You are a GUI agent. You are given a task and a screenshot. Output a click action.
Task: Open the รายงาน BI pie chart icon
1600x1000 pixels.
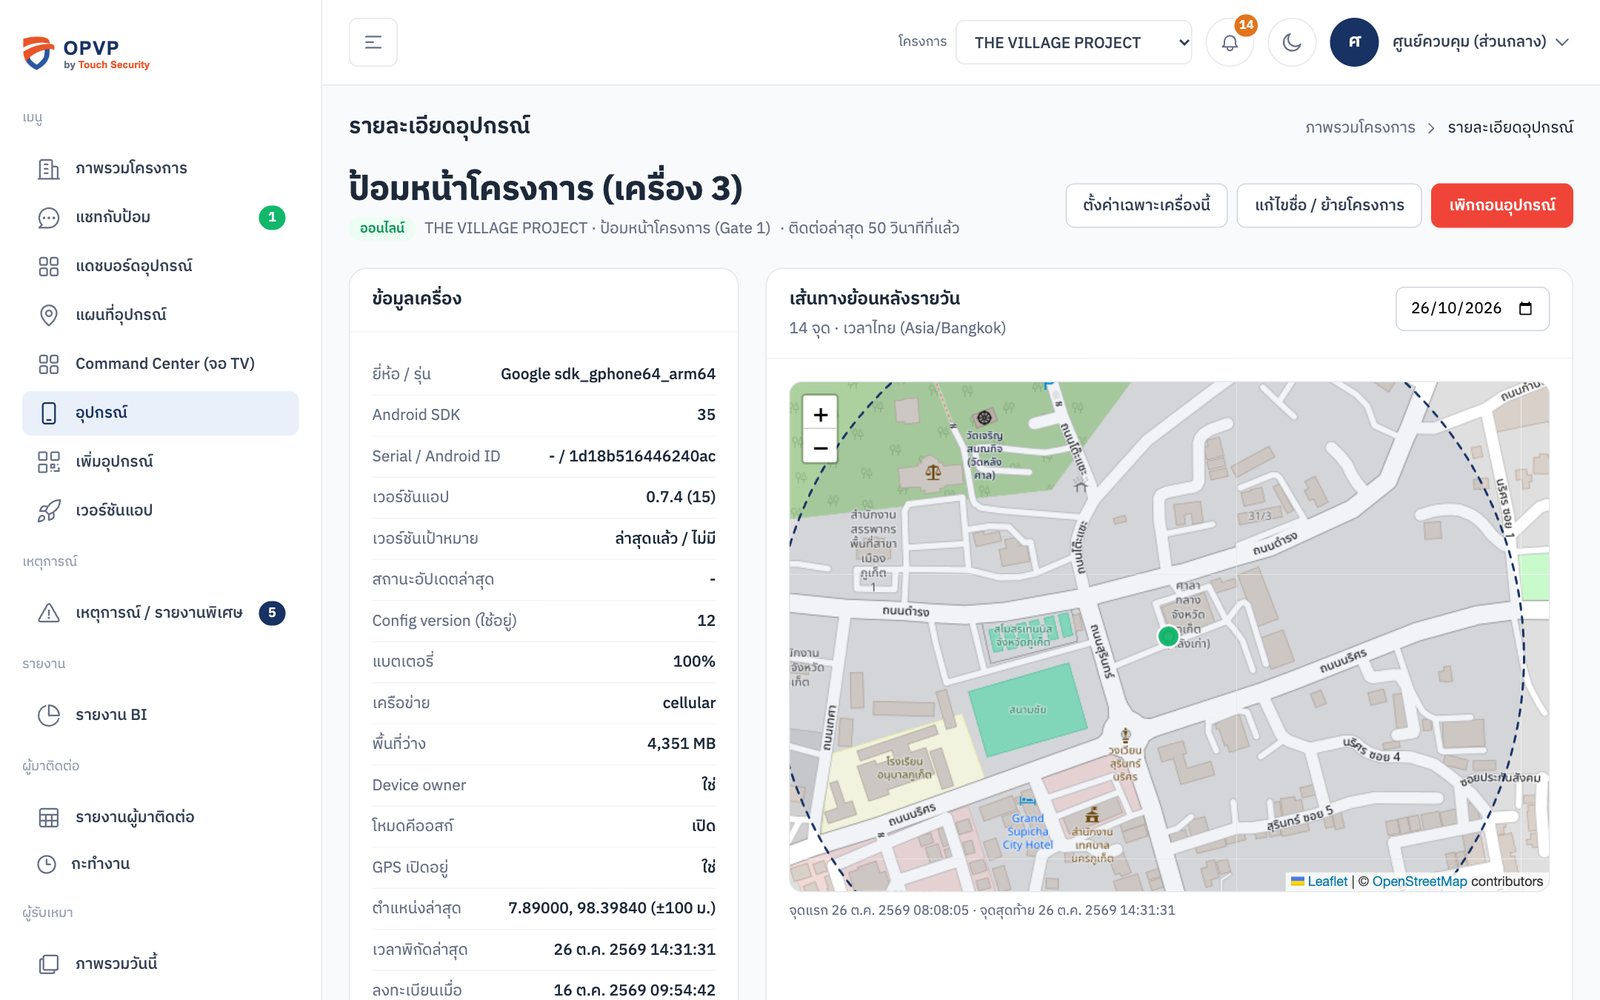[x=48, y=715]
